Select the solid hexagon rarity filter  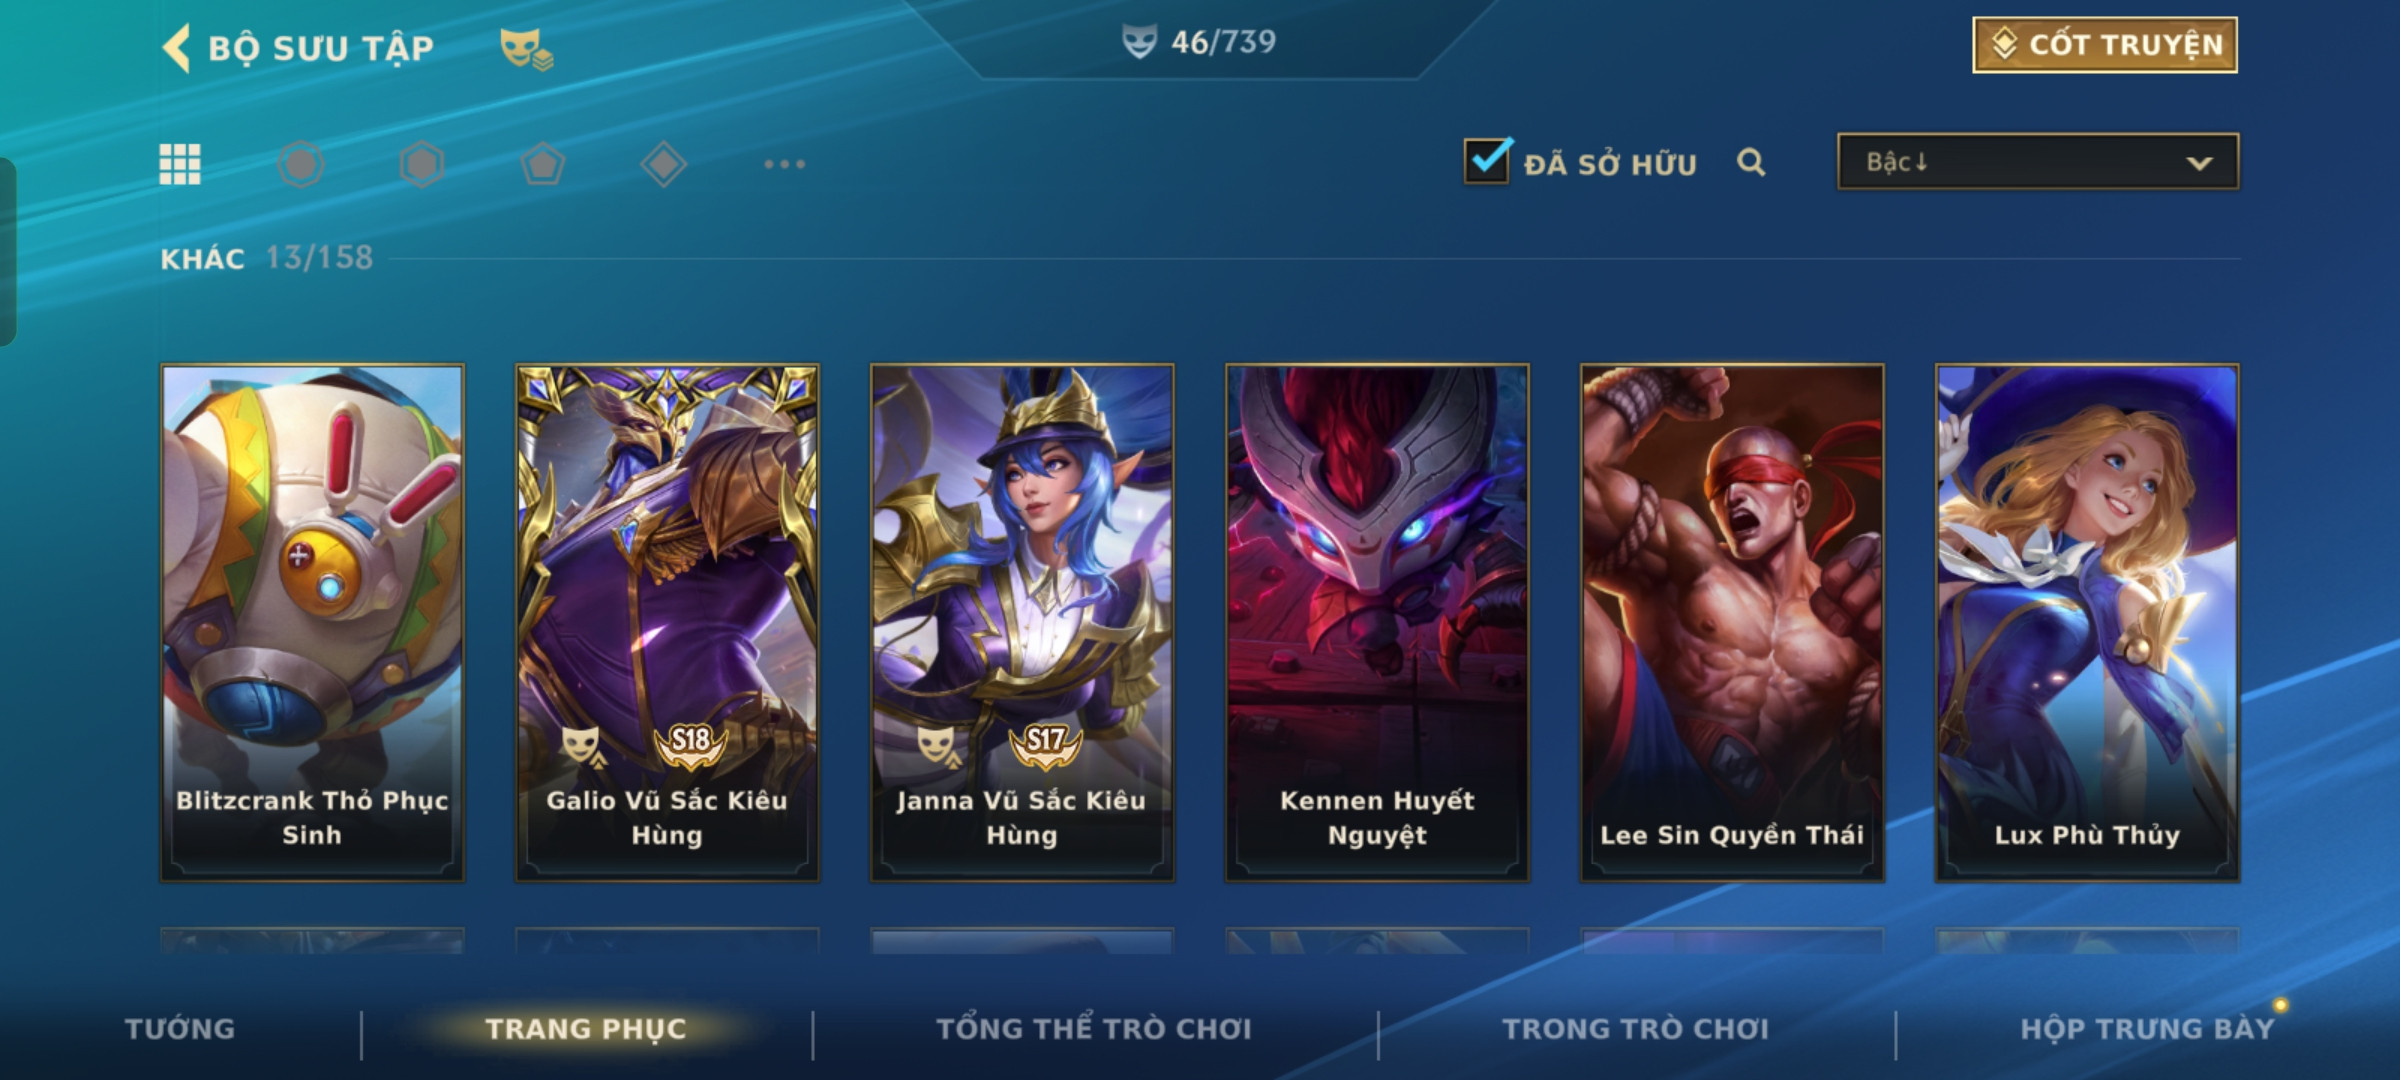pyautogui.click(x=421, y=164)
